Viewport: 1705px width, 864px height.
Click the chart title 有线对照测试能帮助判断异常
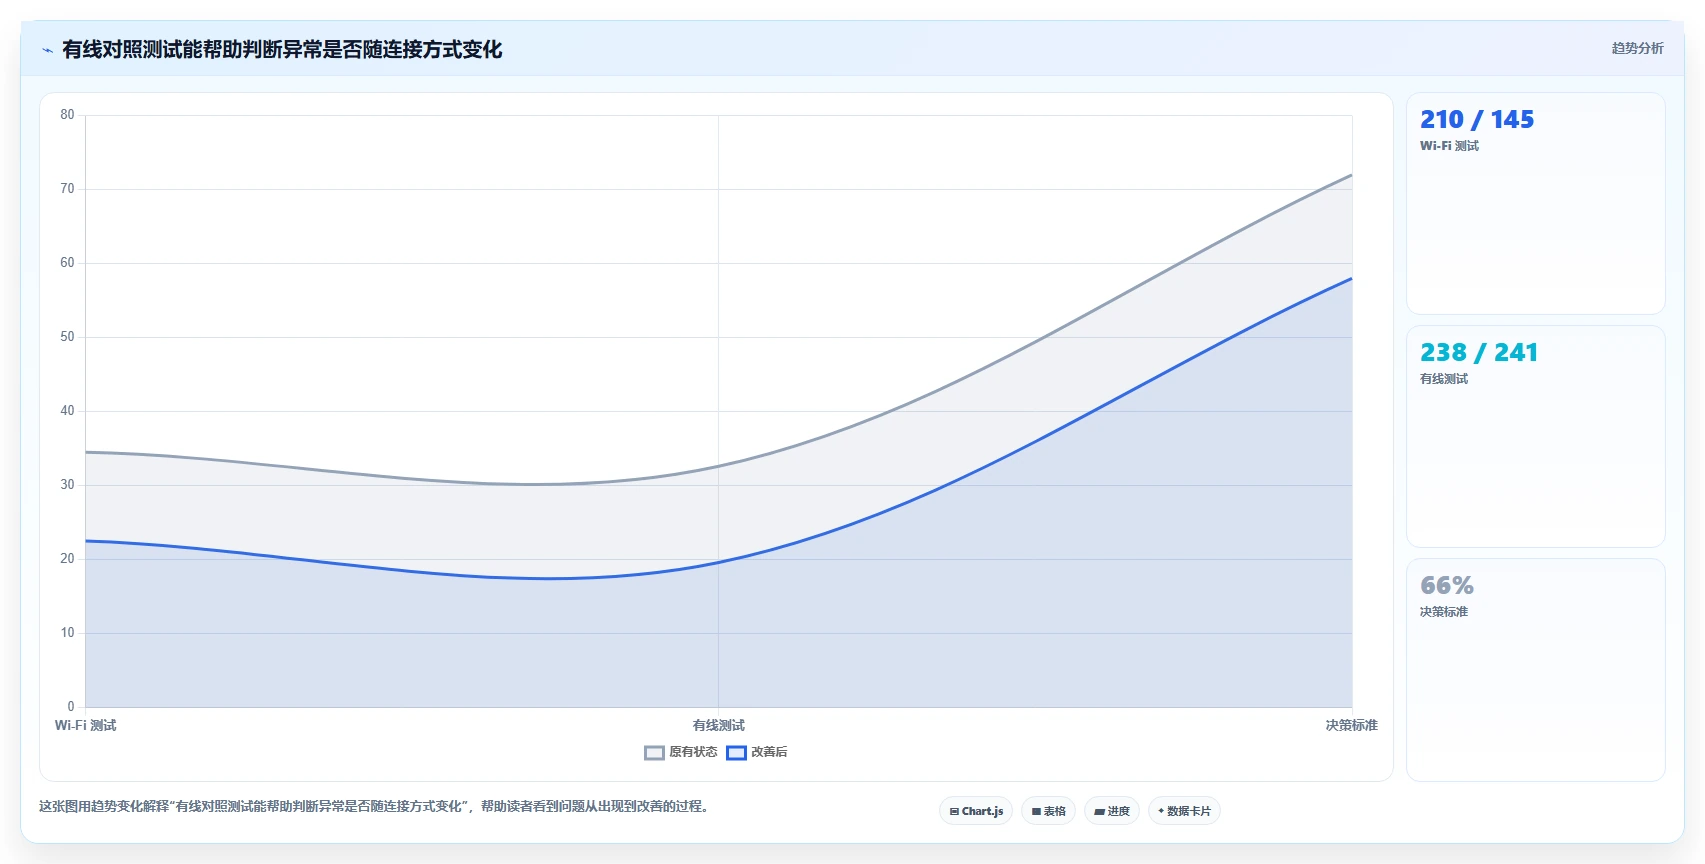[x=282, y=49]
